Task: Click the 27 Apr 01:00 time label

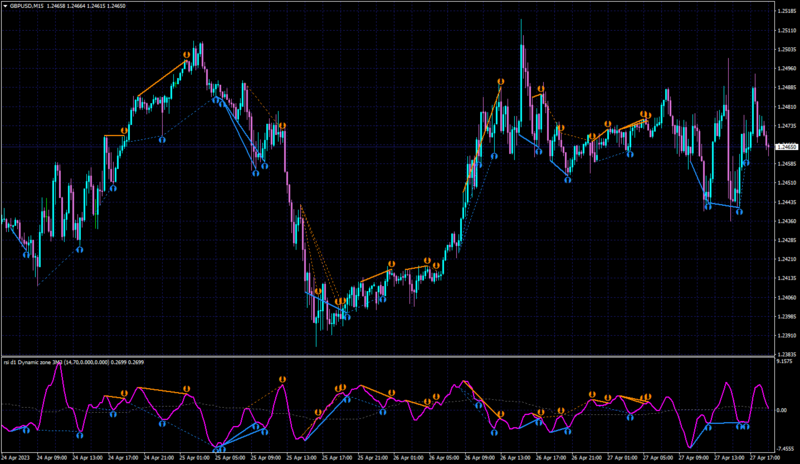Action: (x=622, y=458)
